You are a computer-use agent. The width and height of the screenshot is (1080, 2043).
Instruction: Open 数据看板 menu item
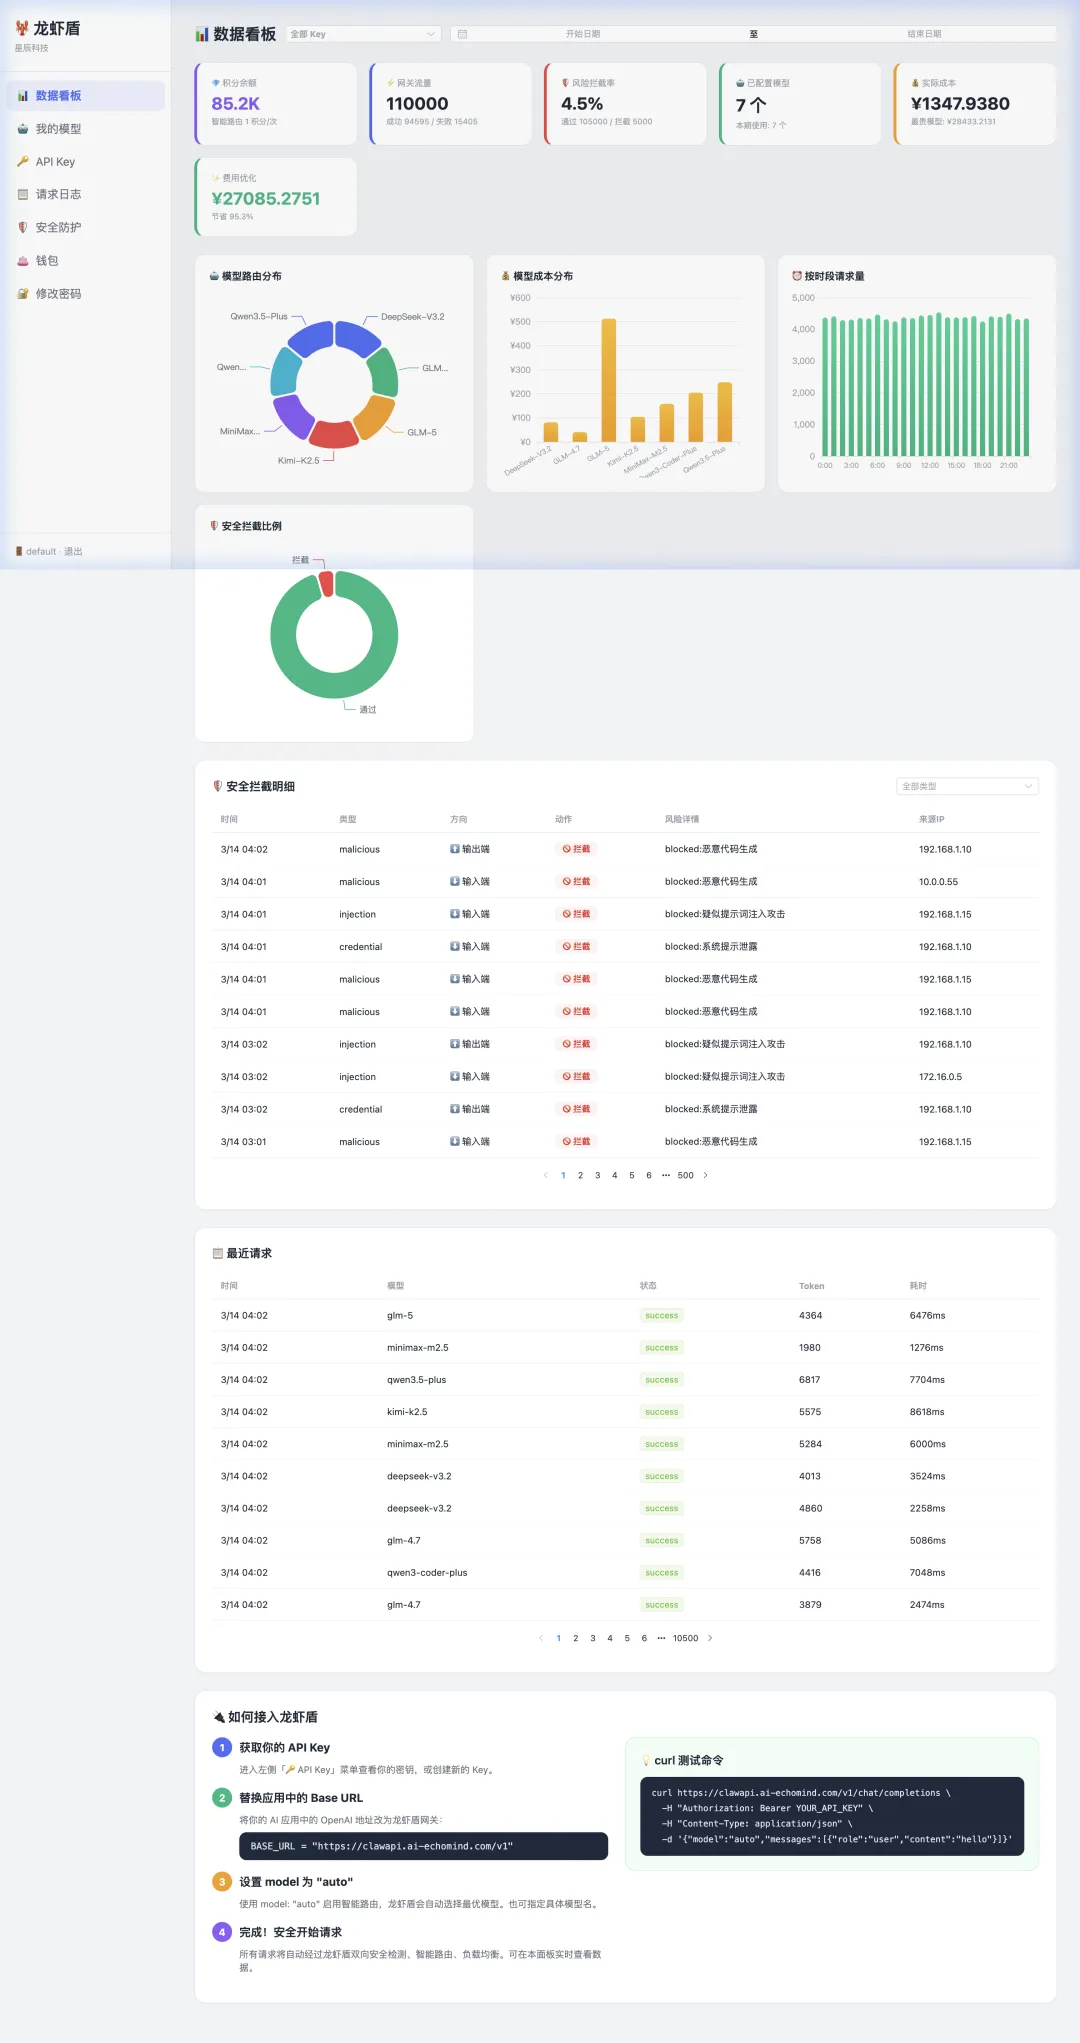pos(86,96)
